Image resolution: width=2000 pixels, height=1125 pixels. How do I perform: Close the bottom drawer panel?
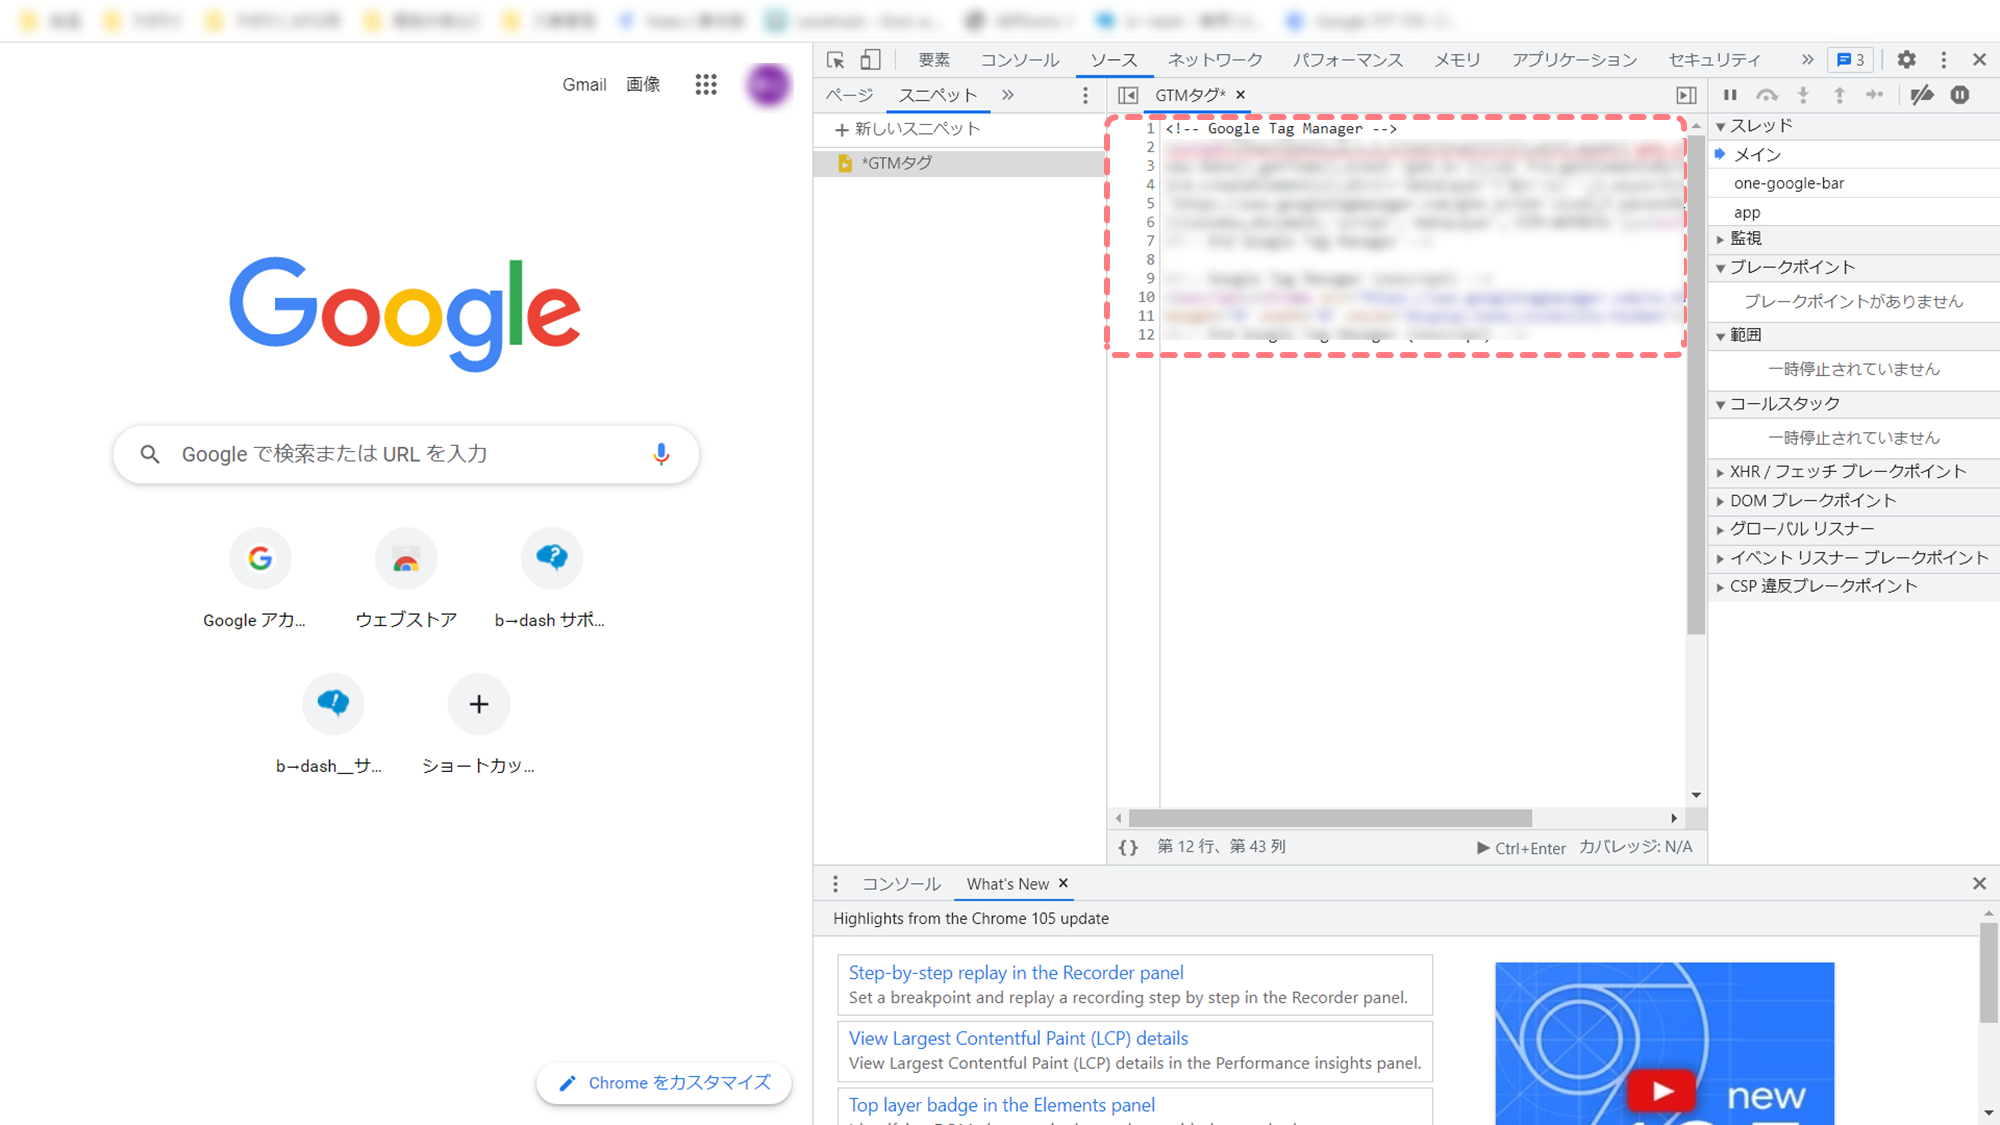(1979, 884)
